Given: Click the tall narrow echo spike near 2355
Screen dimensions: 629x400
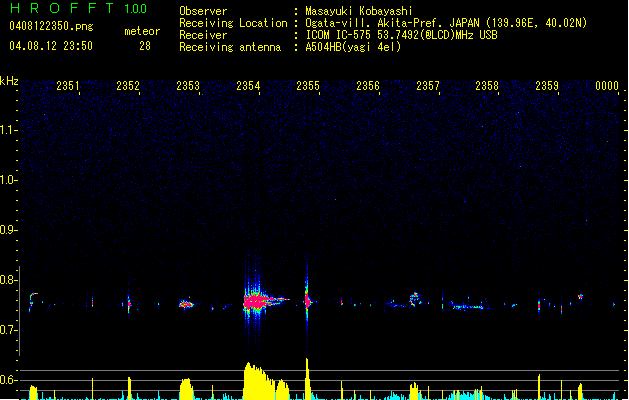Looking at the screenshot, I should click(307, 300).
